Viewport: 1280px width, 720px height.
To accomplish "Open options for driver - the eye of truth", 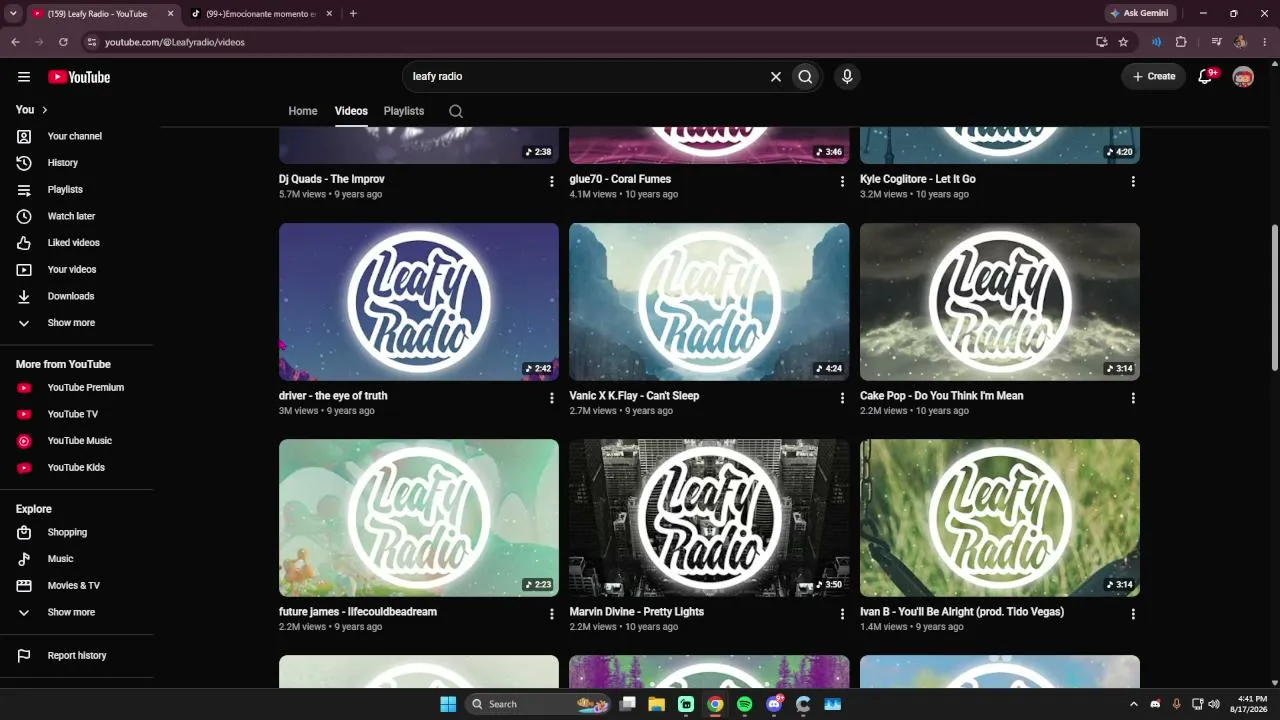I will [x=551, y=398].
